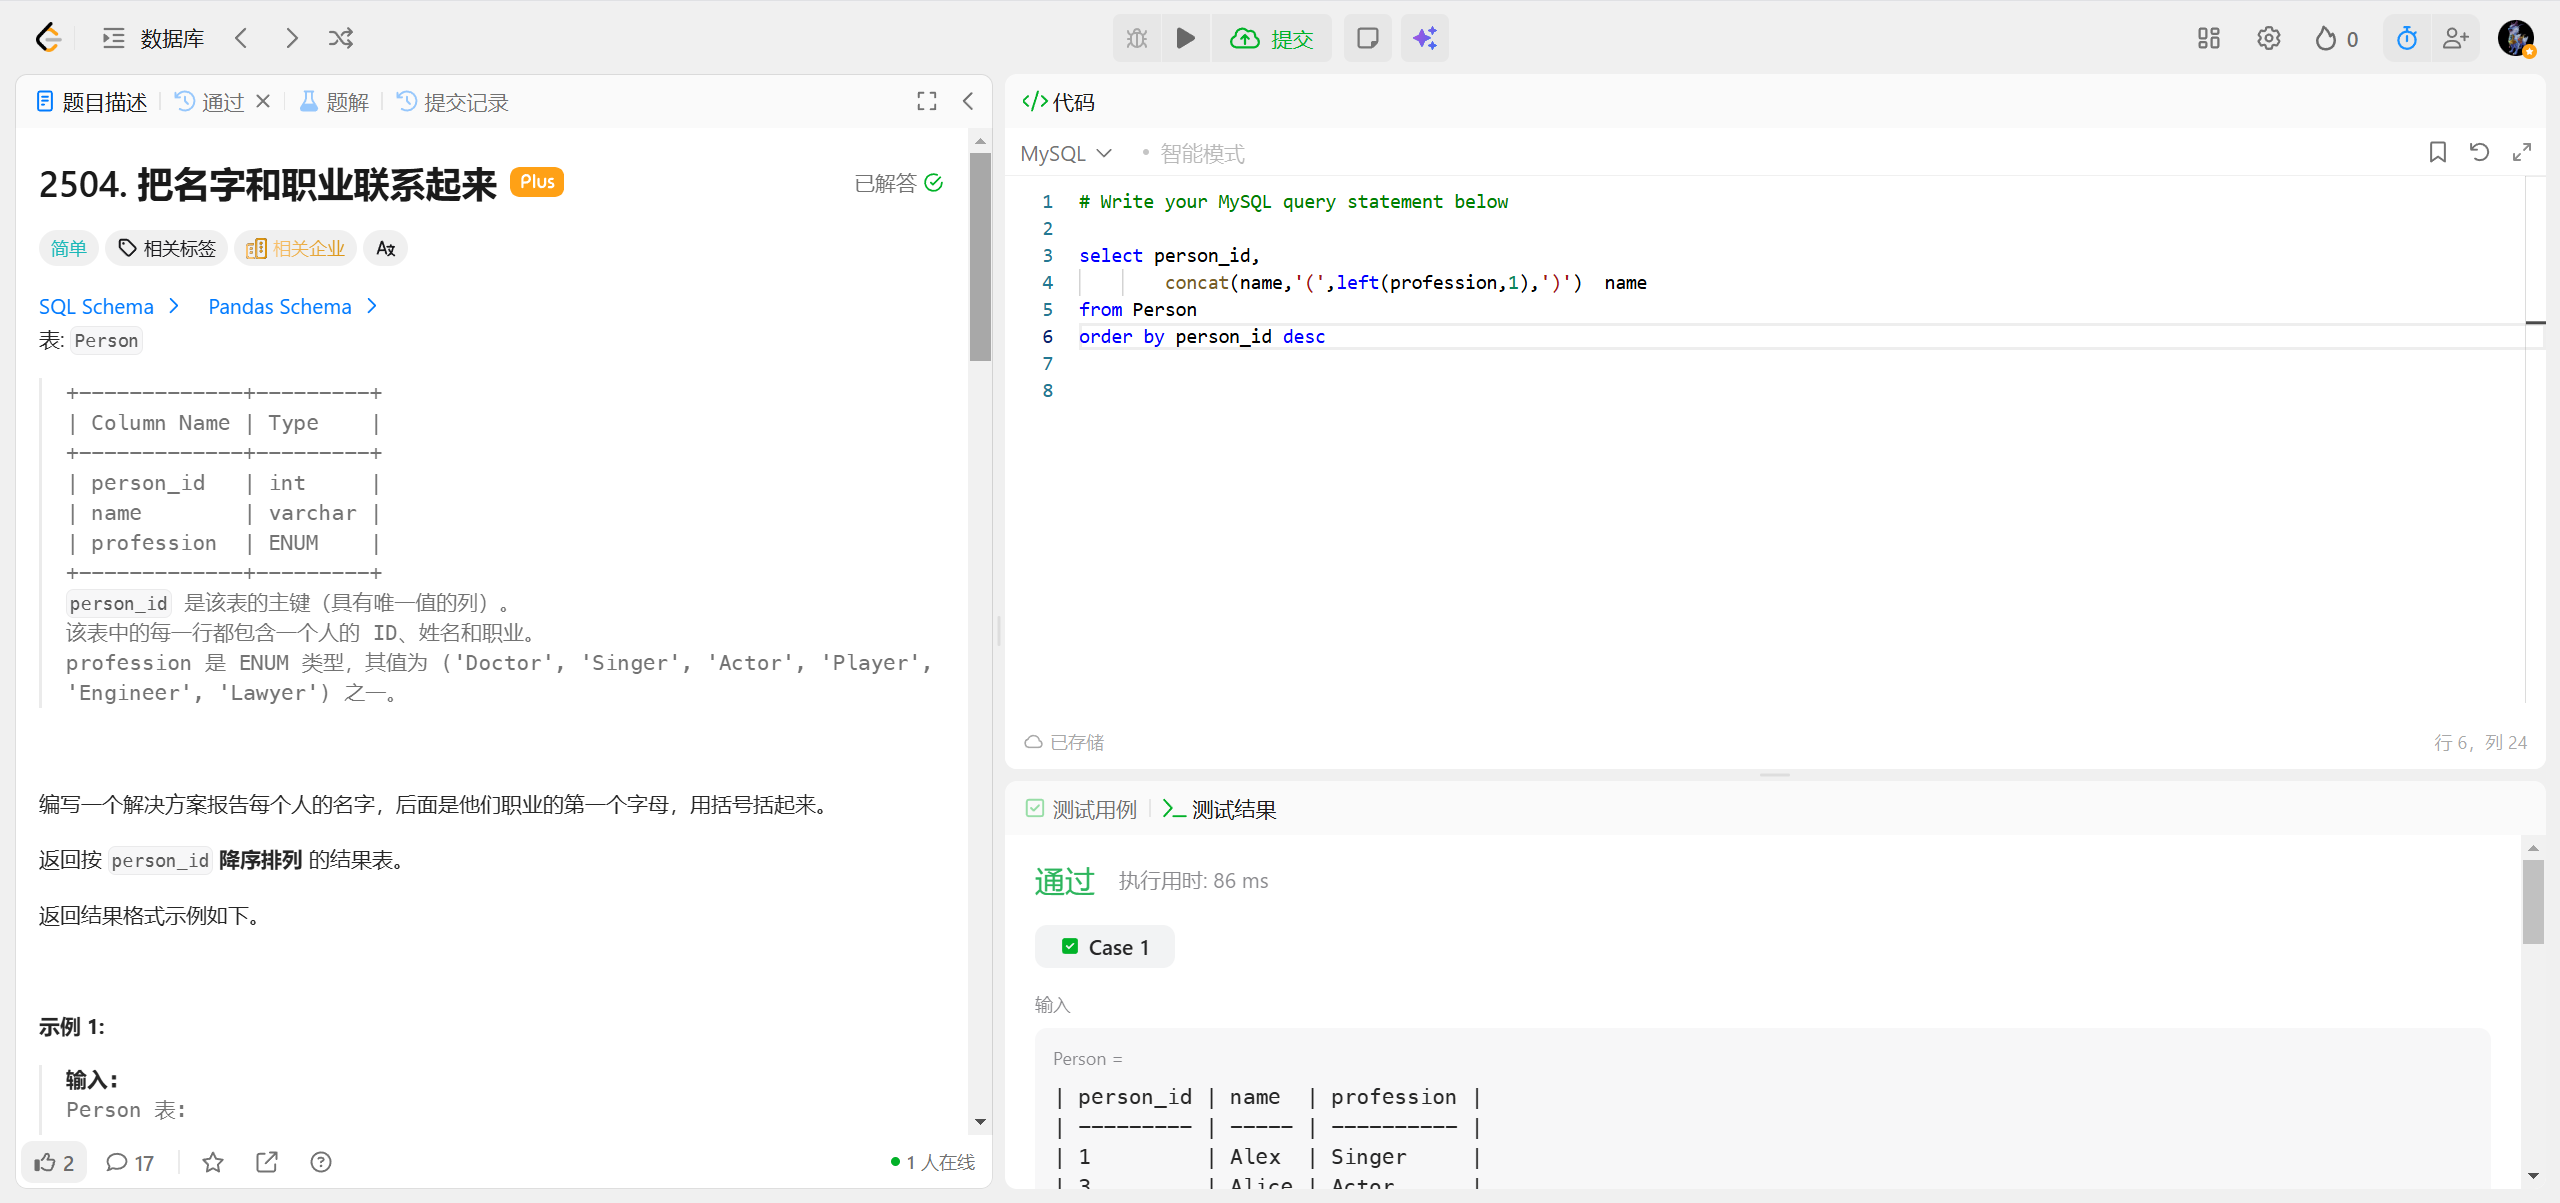The height and width of the screenshot is (1203, 2560).
Task: Open the layout grid icon
Action: pyautogui.click(x=2208, y=38)
